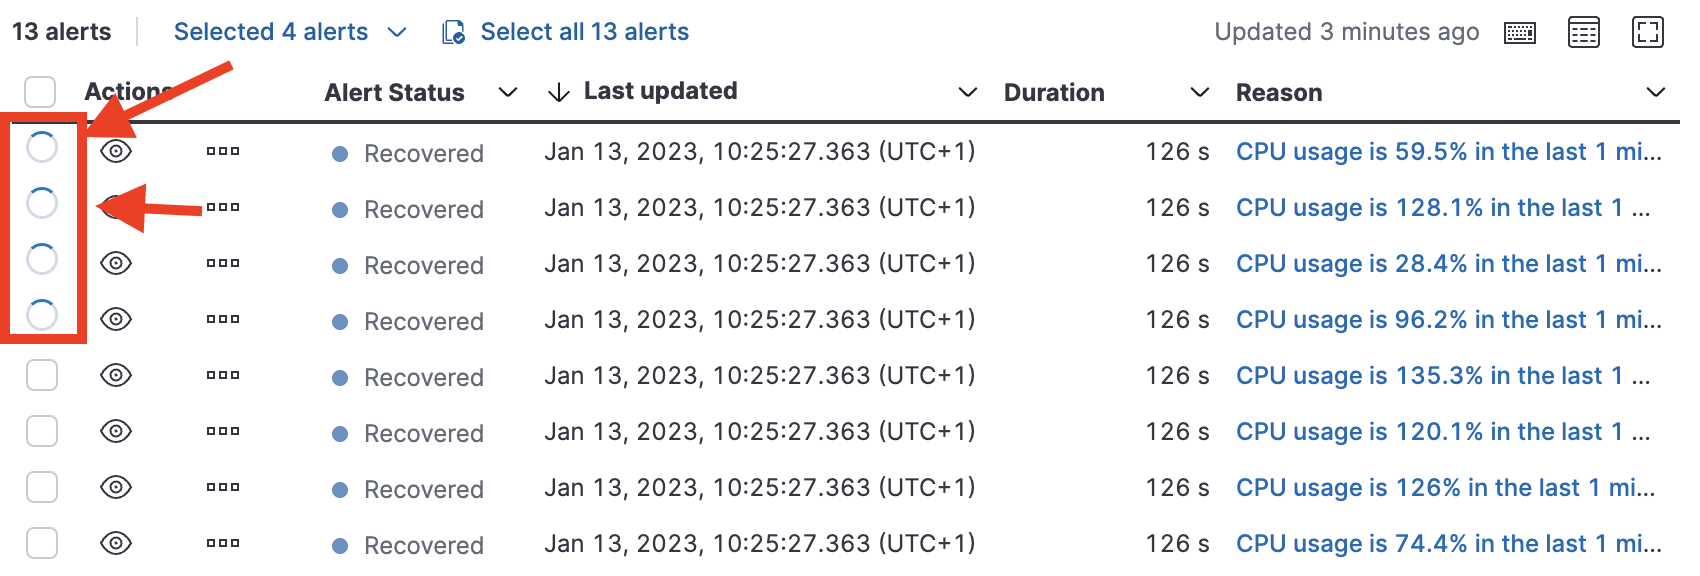
Task: Open the Reason column header dropdown
Action: [x=1655, y=92]
